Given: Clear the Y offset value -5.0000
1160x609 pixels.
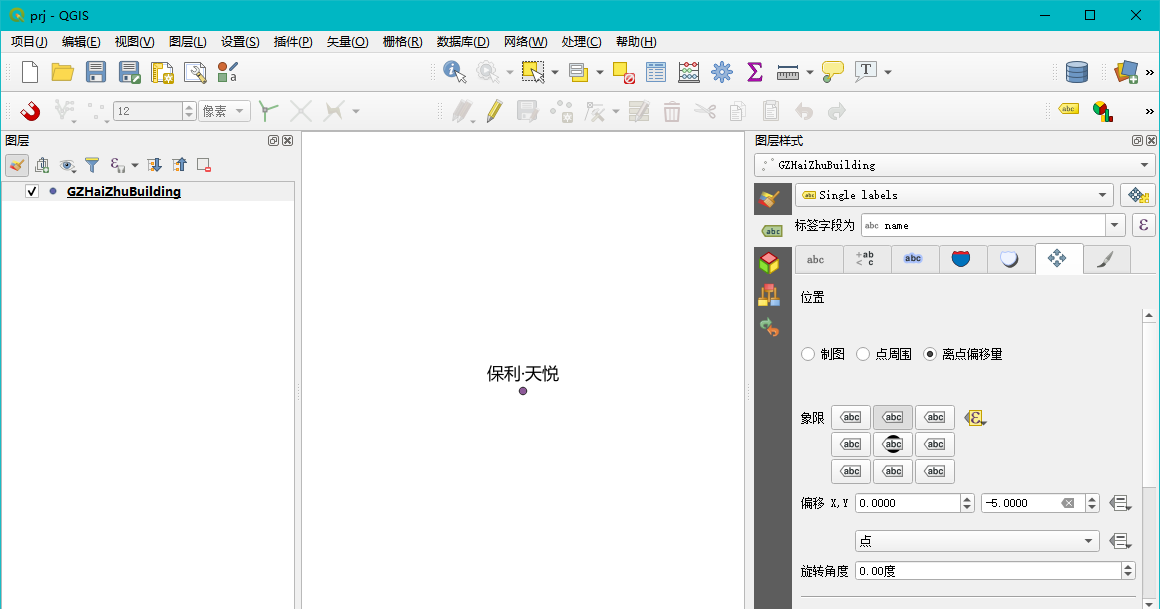Looking at the screenshot, I should click(1068, 503).
